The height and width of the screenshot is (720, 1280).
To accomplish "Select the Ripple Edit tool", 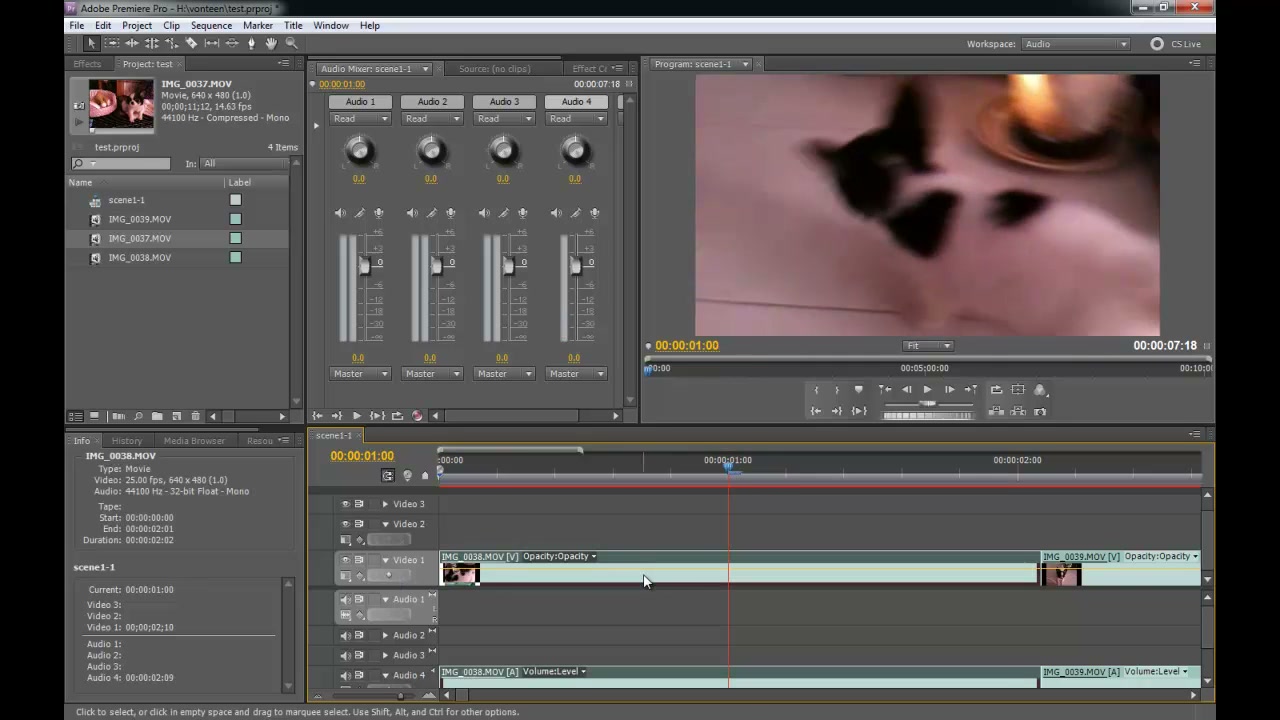I will (131, 44).
